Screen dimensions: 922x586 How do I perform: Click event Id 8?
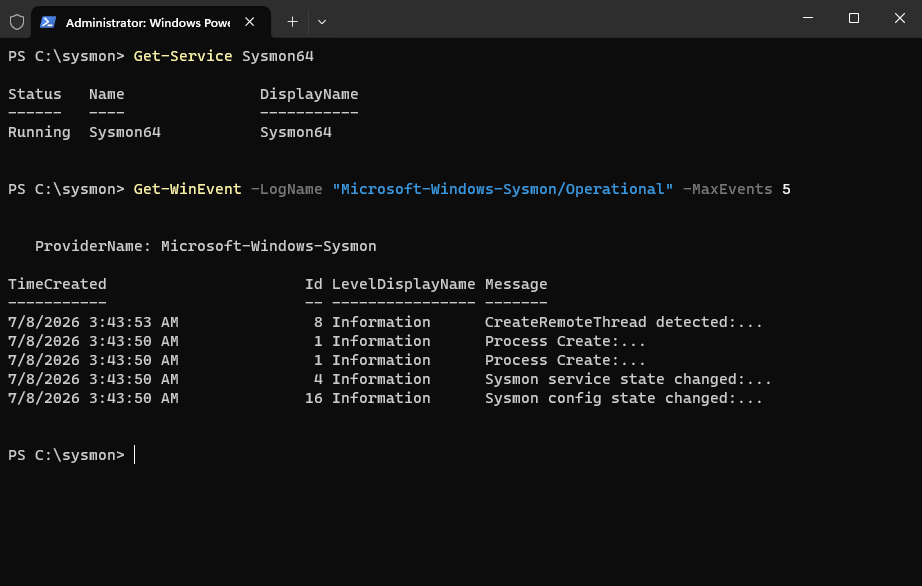[318, 323]
